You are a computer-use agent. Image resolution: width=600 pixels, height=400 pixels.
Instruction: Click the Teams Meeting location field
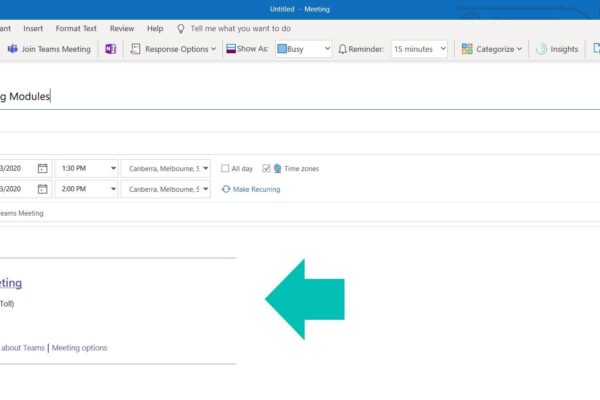pos(300,213)
